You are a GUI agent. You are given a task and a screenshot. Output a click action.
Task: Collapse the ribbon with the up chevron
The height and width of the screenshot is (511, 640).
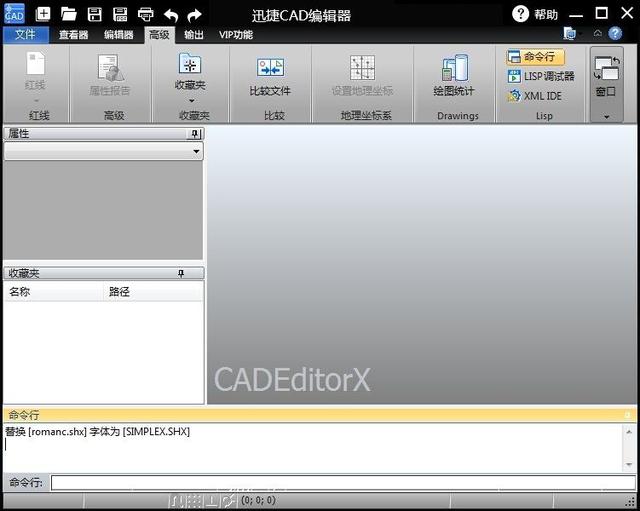[x=598, y=33]
